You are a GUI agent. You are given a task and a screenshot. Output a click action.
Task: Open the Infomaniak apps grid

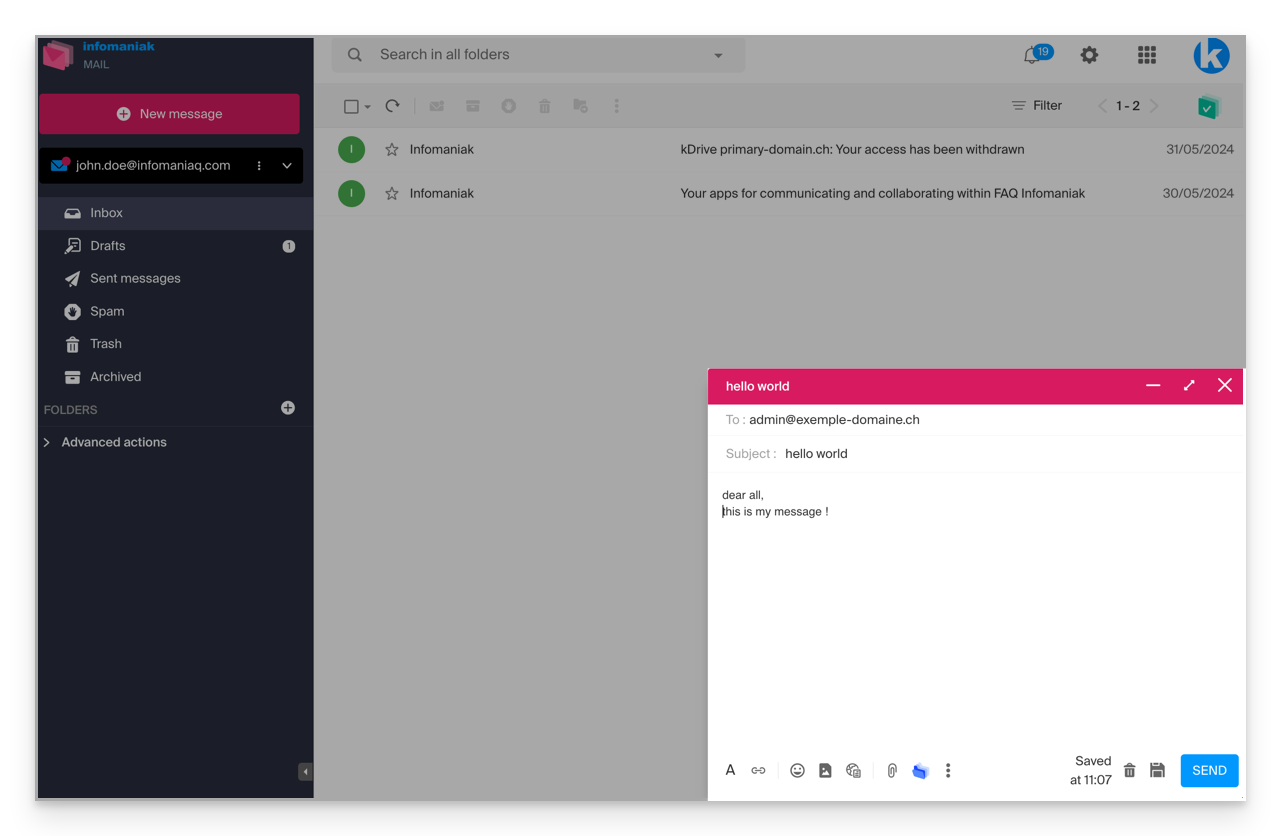(x=1147, y=55)
